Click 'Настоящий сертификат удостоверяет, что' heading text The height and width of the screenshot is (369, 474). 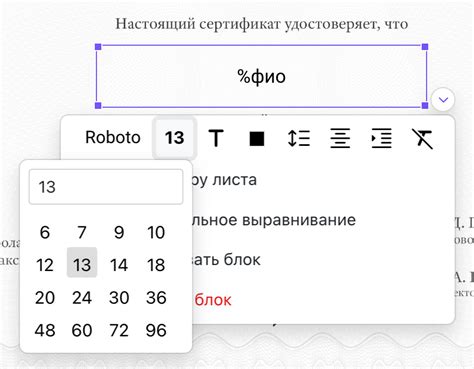click(x=262, y=24)
